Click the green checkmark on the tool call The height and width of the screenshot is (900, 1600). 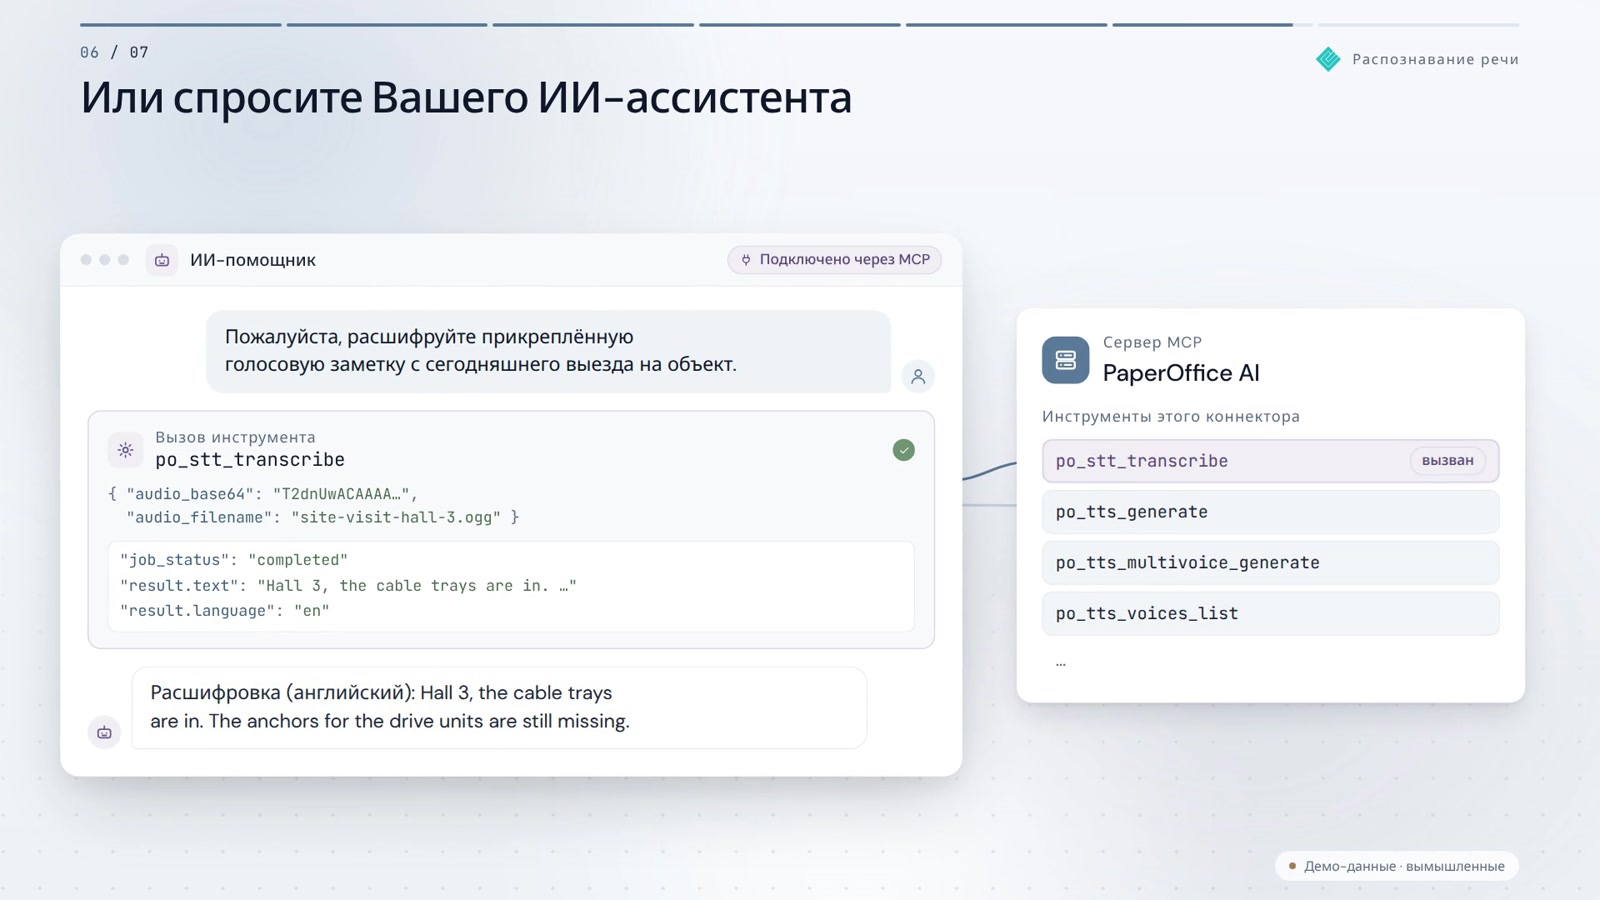(x=904, y=450)
